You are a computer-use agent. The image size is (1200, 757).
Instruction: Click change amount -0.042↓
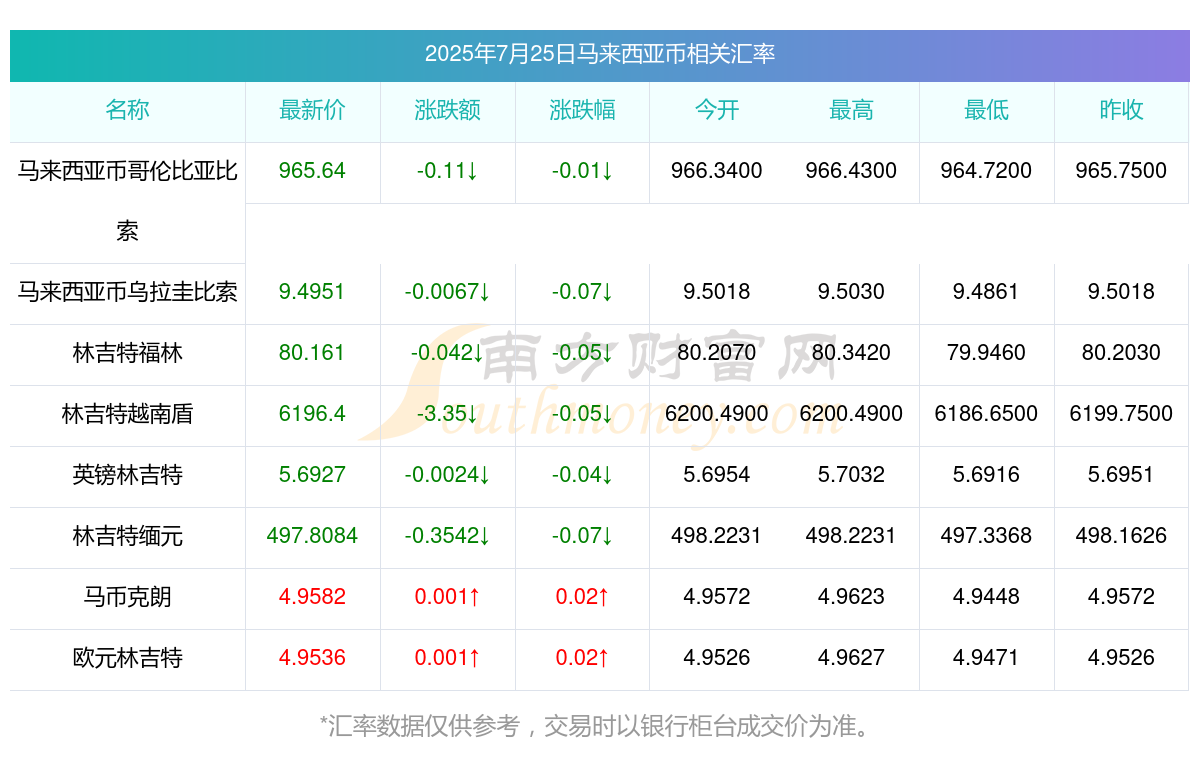(x=447, y=353)
